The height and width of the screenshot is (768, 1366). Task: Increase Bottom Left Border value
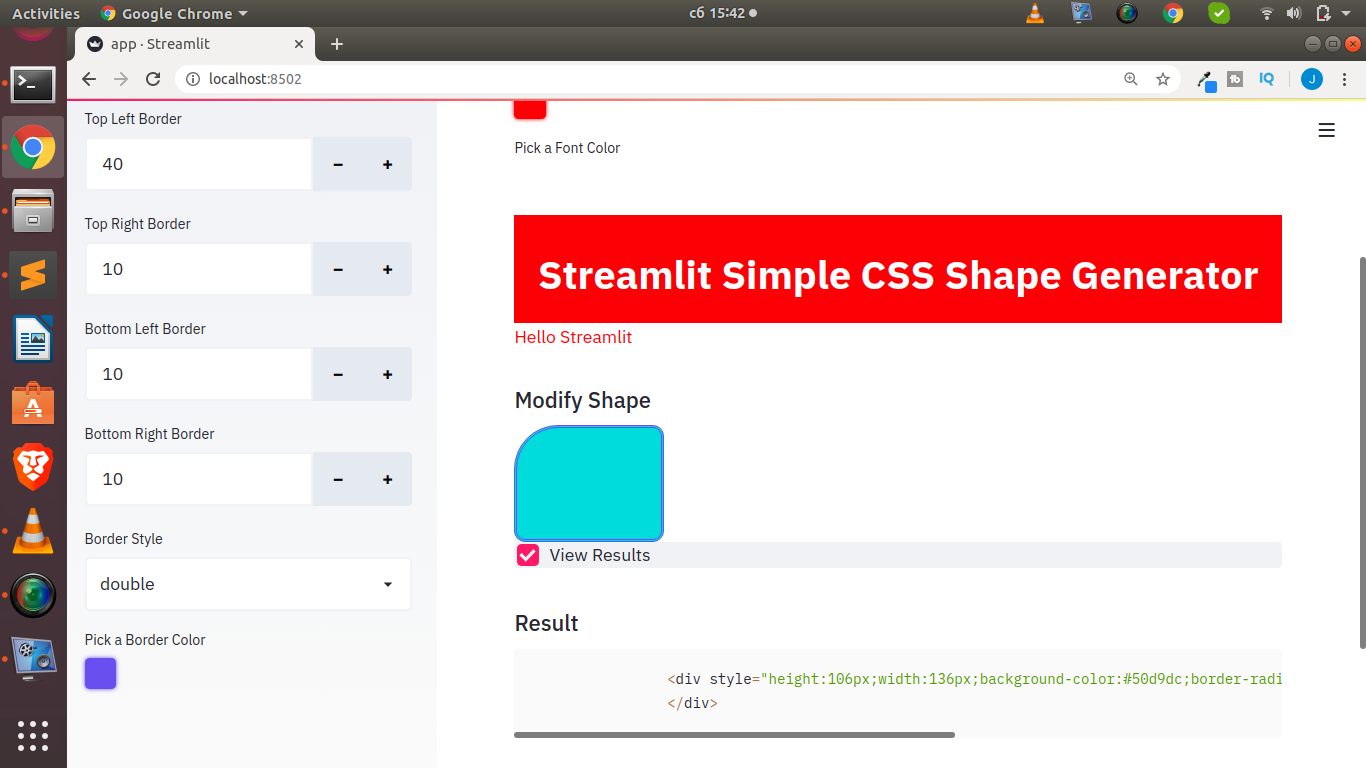pos(387,374)
